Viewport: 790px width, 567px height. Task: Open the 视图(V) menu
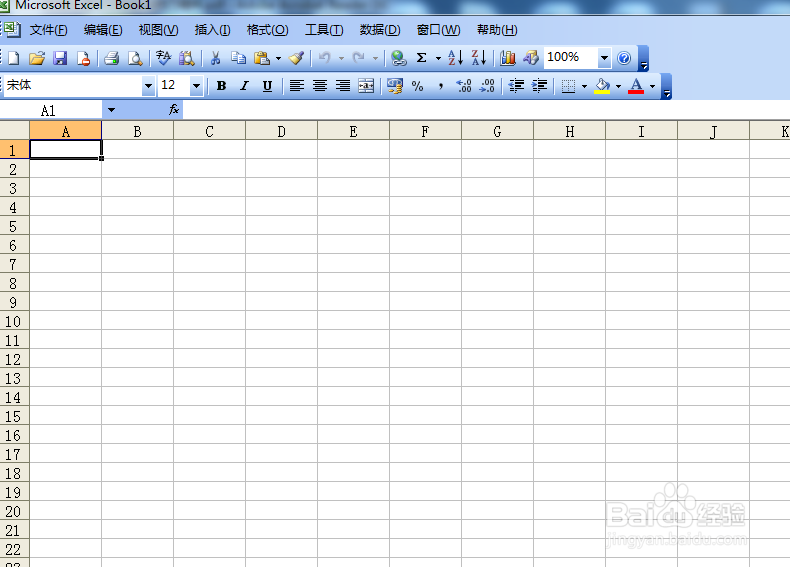tap(158, 30)
